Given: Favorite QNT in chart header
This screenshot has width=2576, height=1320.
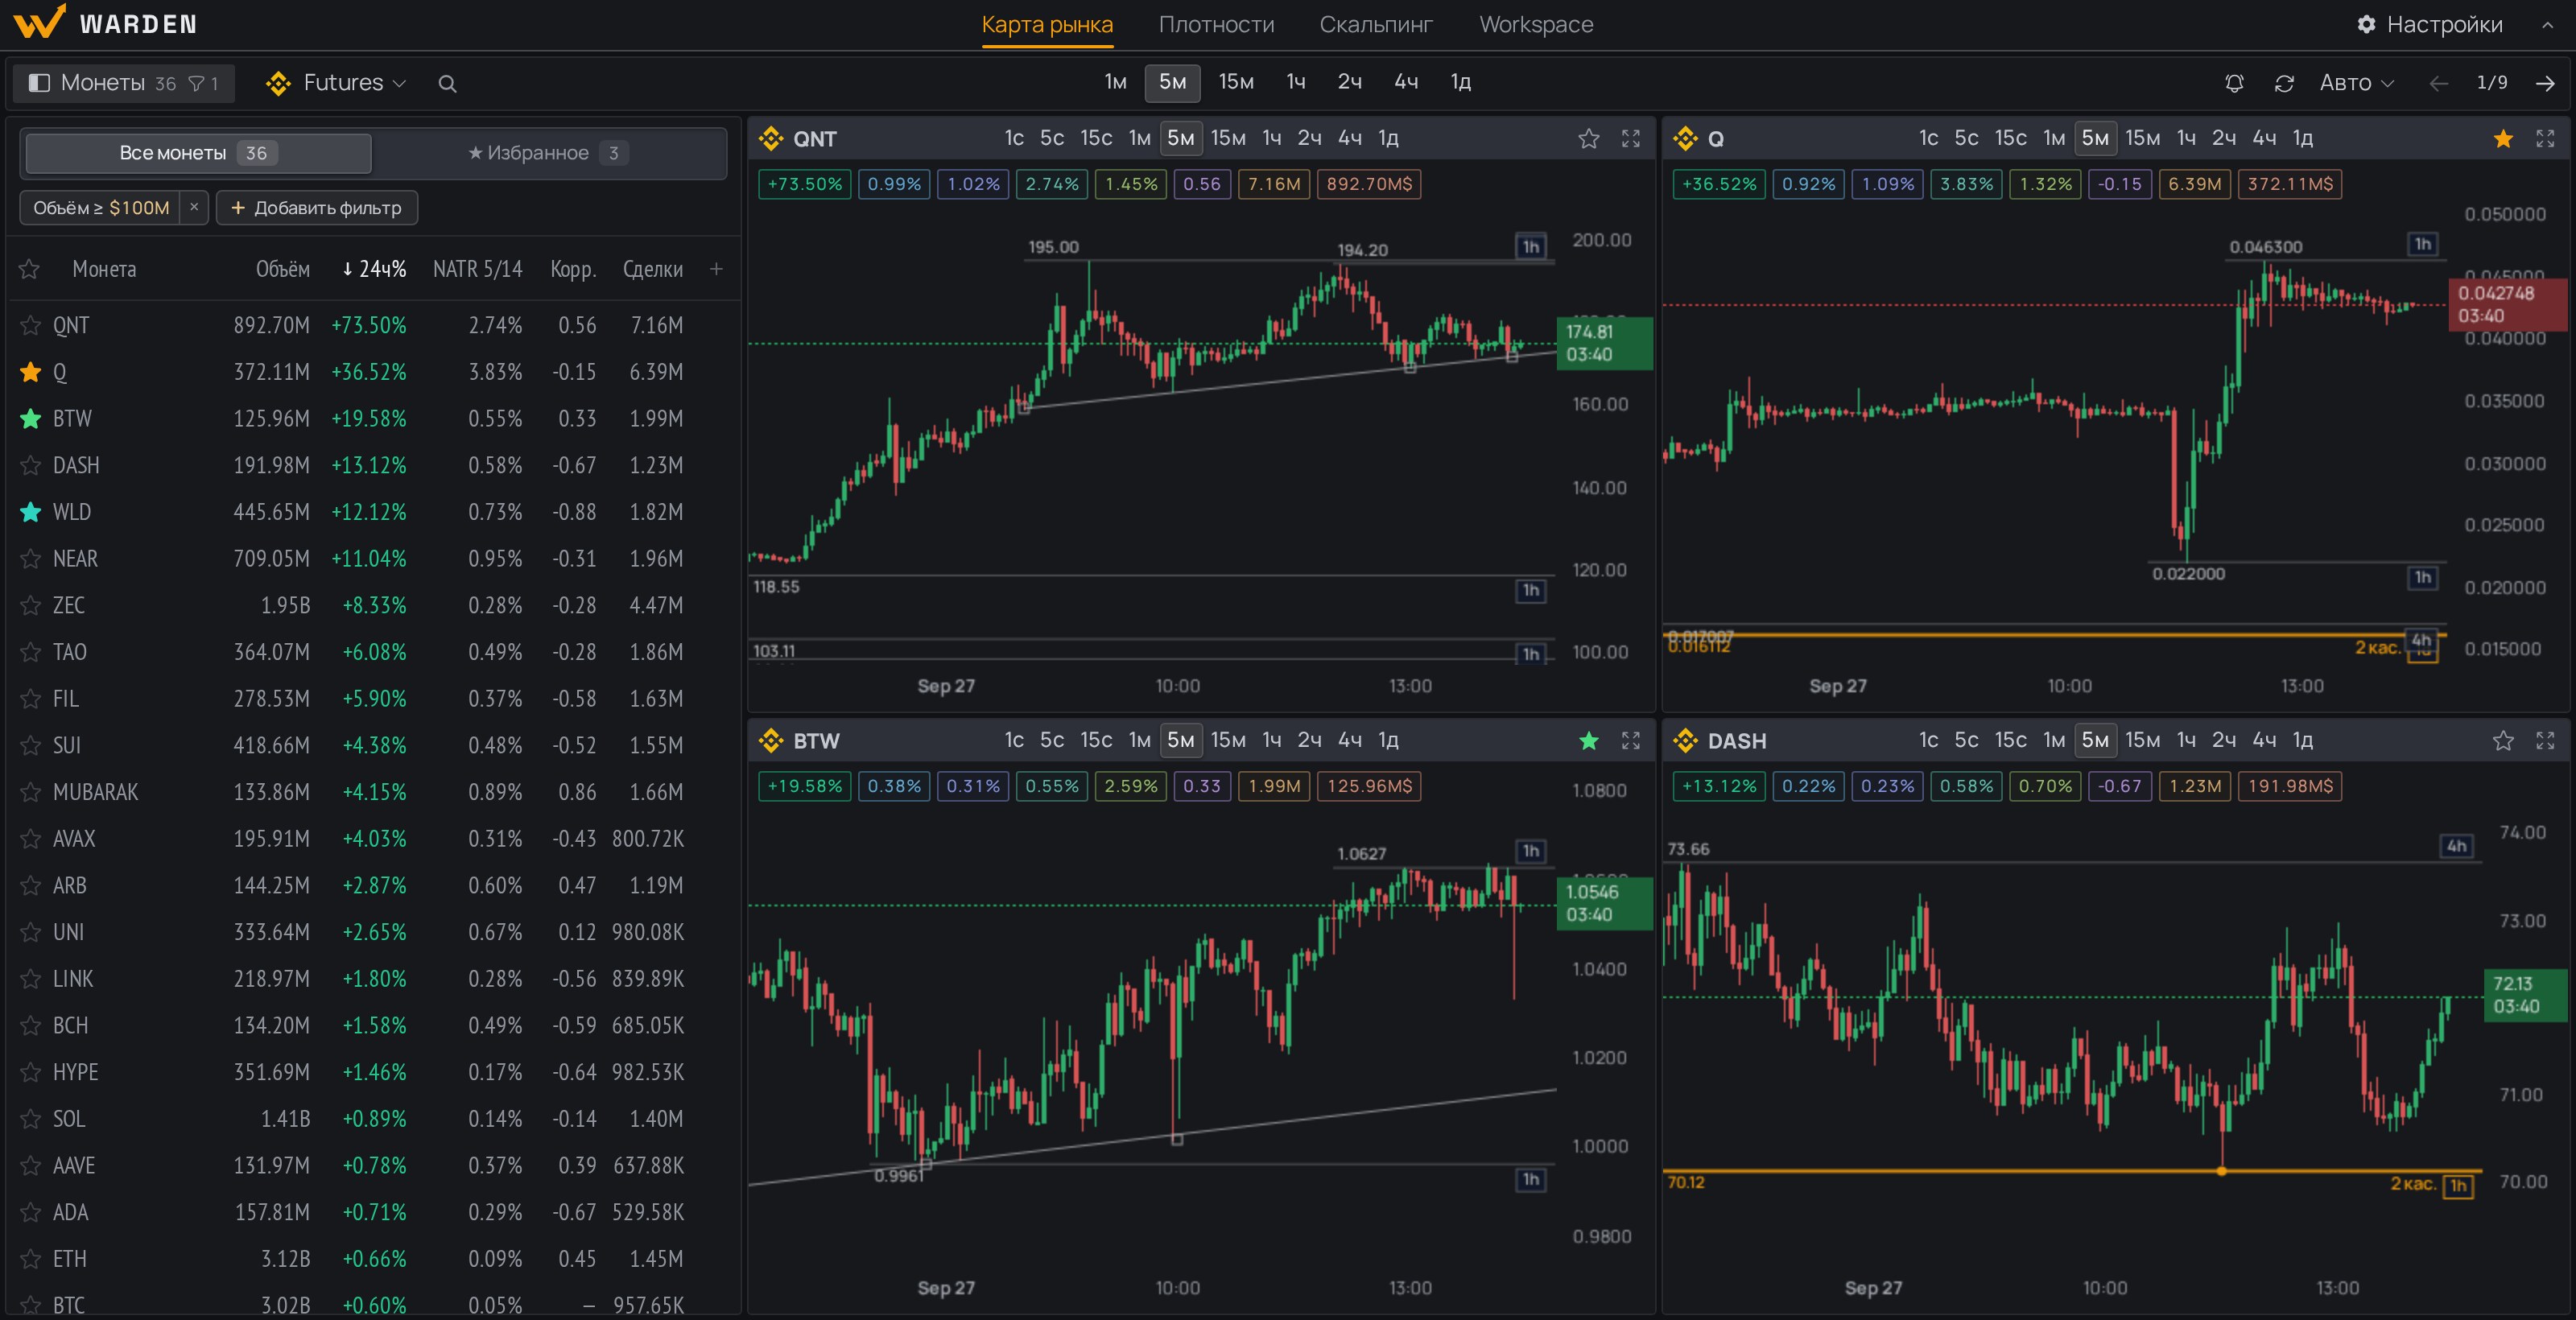Looking at the screenshot, I should coord(1589,139).
